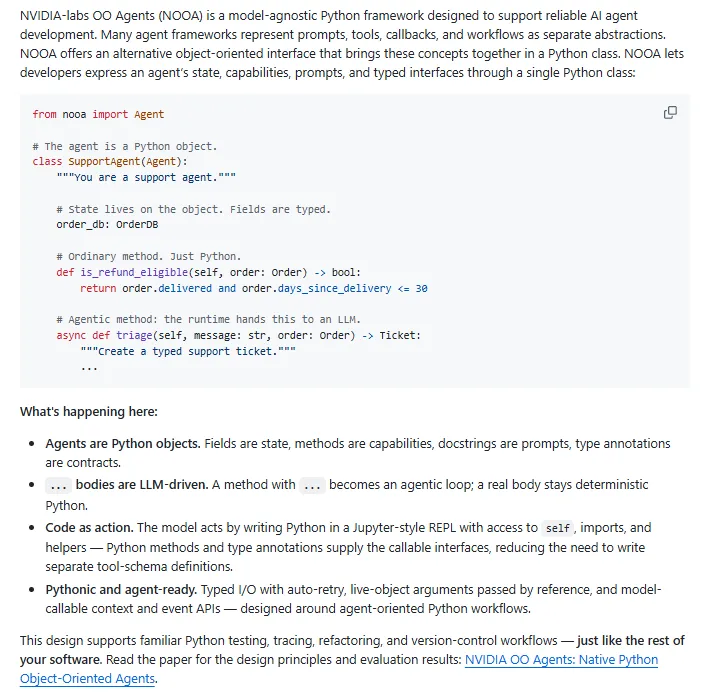Screen dimensions: 712x692
Task: Click the first '...' inline code badge
Action: click(x=58, y=485)
